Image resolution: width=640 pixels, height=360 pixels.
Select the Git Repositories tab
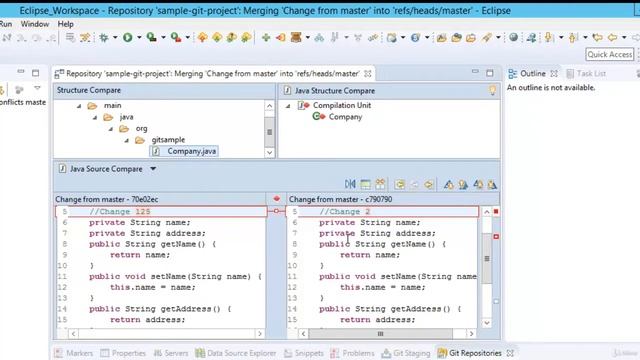(475, 353)
